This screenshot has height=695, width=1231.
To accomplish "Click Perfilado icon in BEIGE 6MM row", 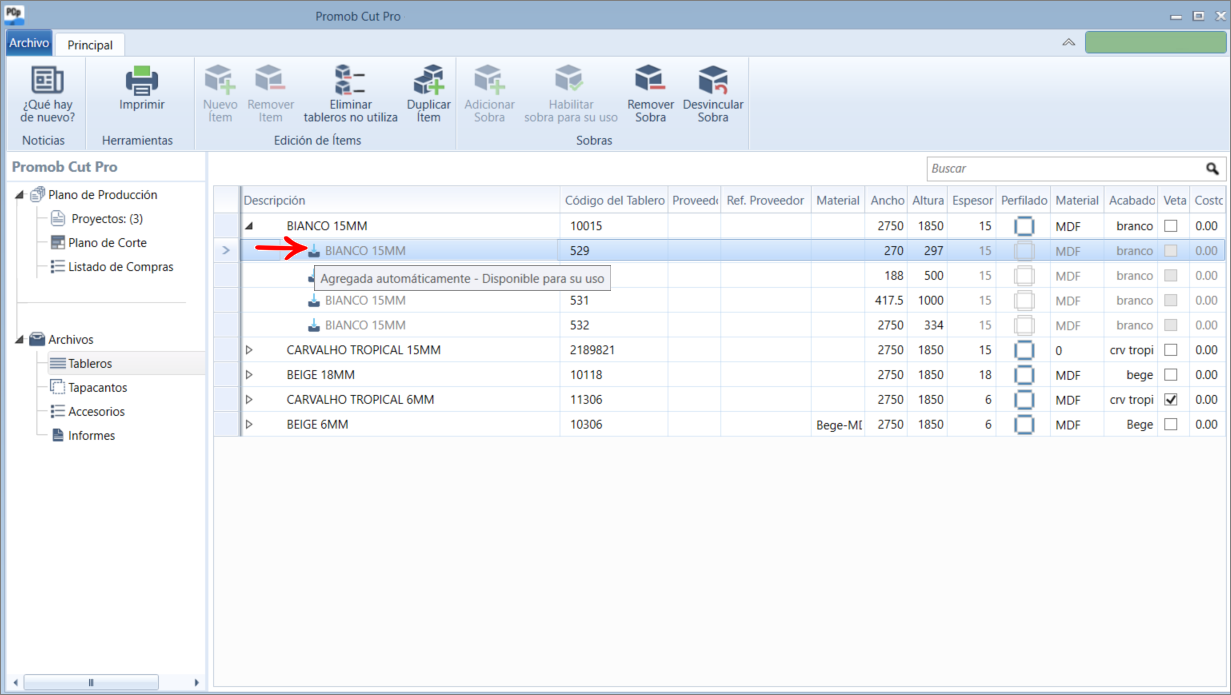I will [x=1024, y=425].
